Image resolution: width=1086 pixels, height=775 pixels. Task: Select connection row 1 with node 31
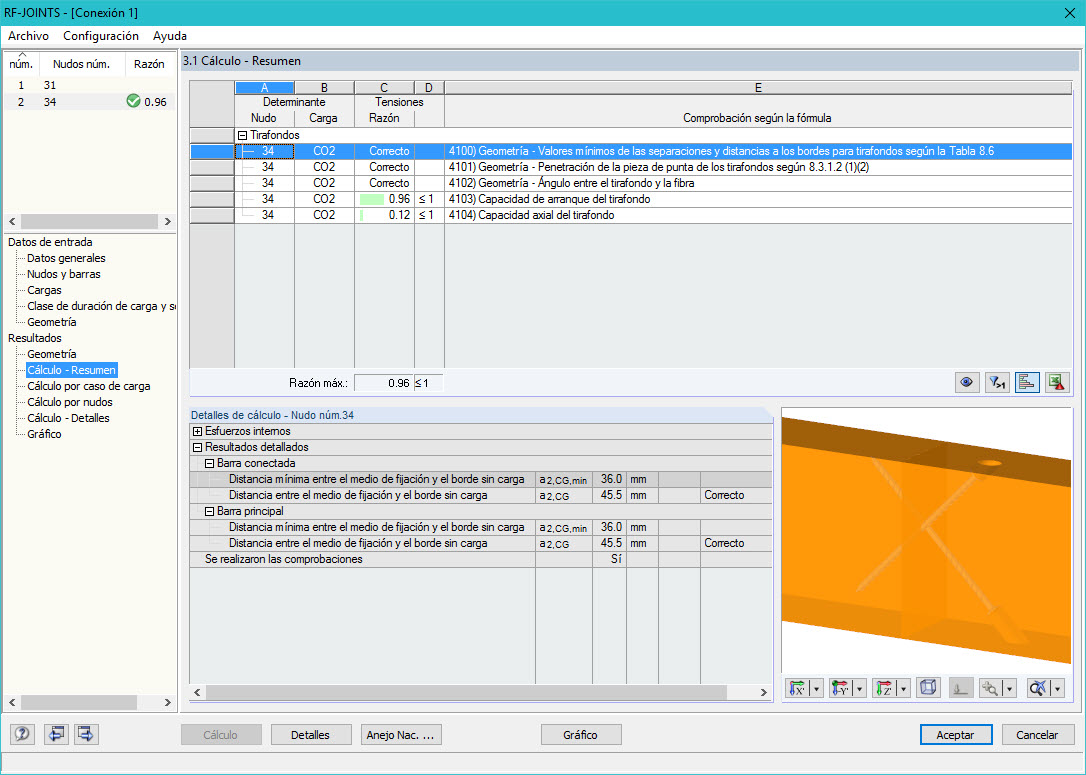(x=89, y=85)
